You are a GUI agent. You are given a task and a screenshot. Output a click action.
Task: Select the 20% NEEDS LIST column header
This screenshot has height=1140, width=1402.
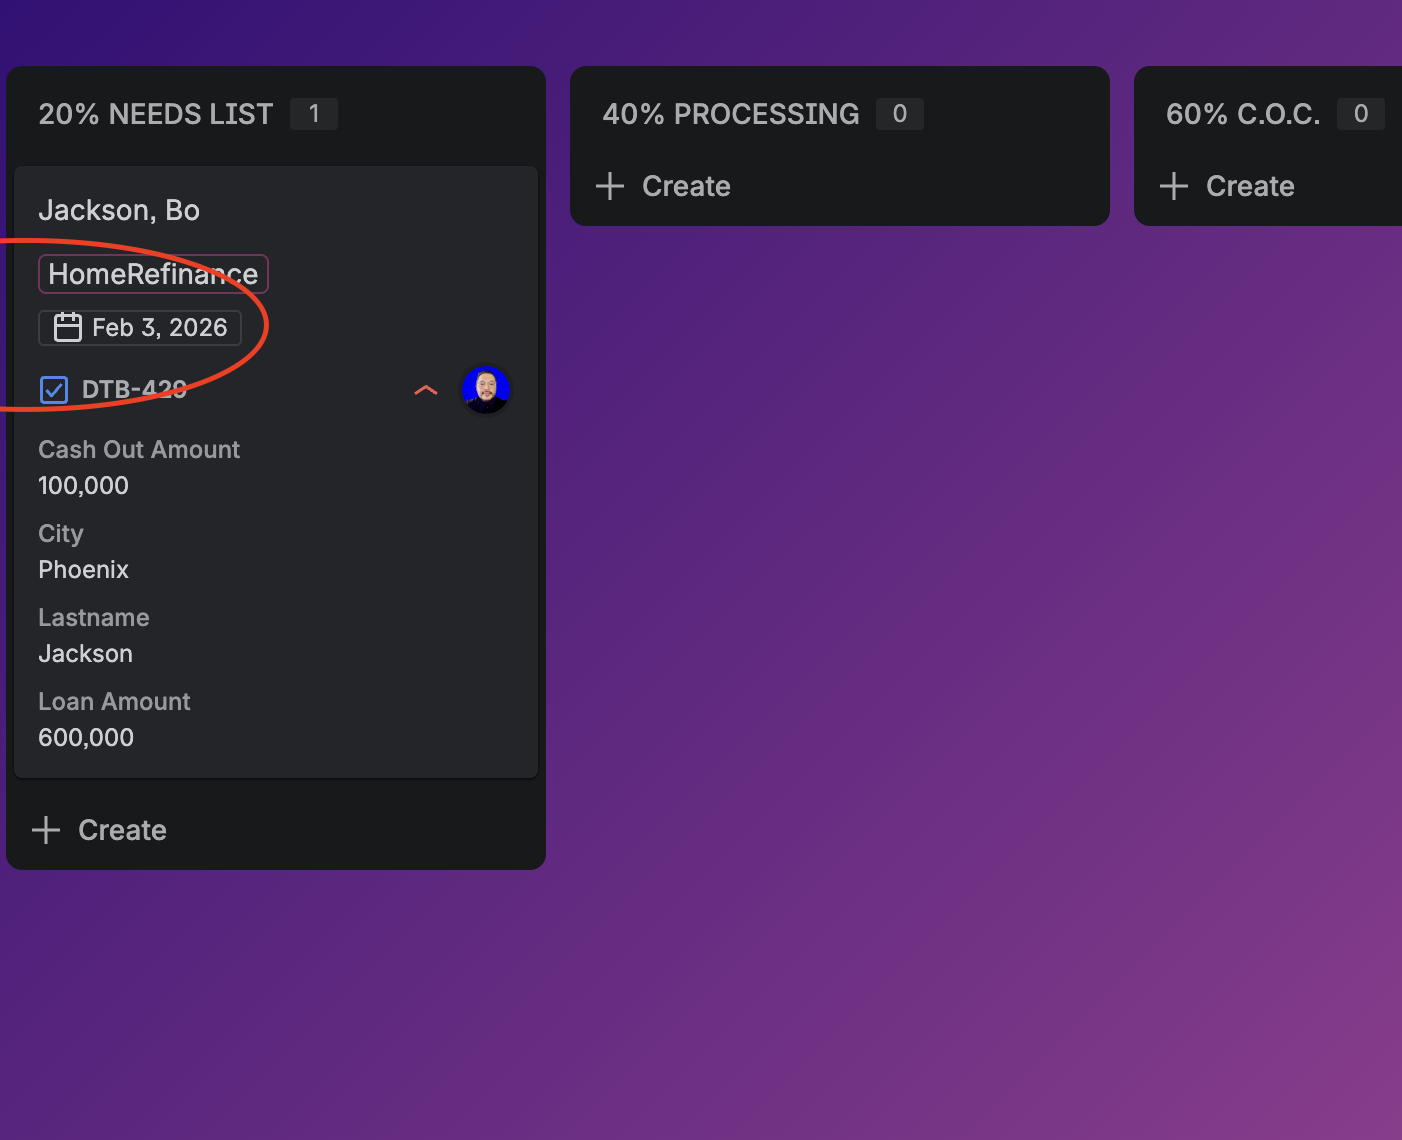click(x=155, y=114)
